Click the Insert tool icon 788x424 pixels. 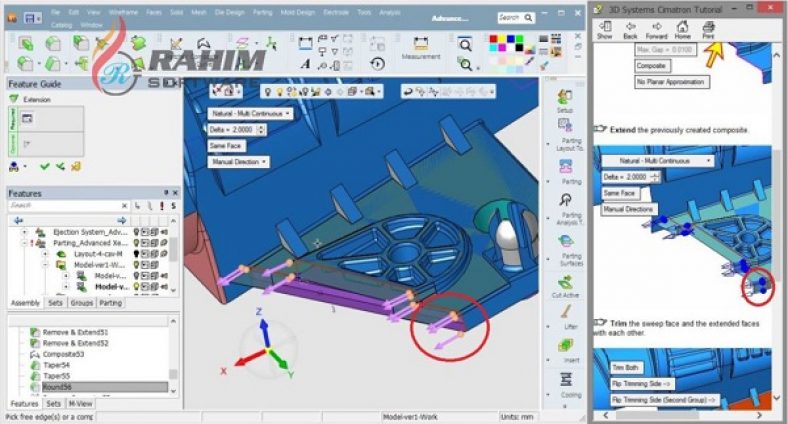[x=566, y=346]
